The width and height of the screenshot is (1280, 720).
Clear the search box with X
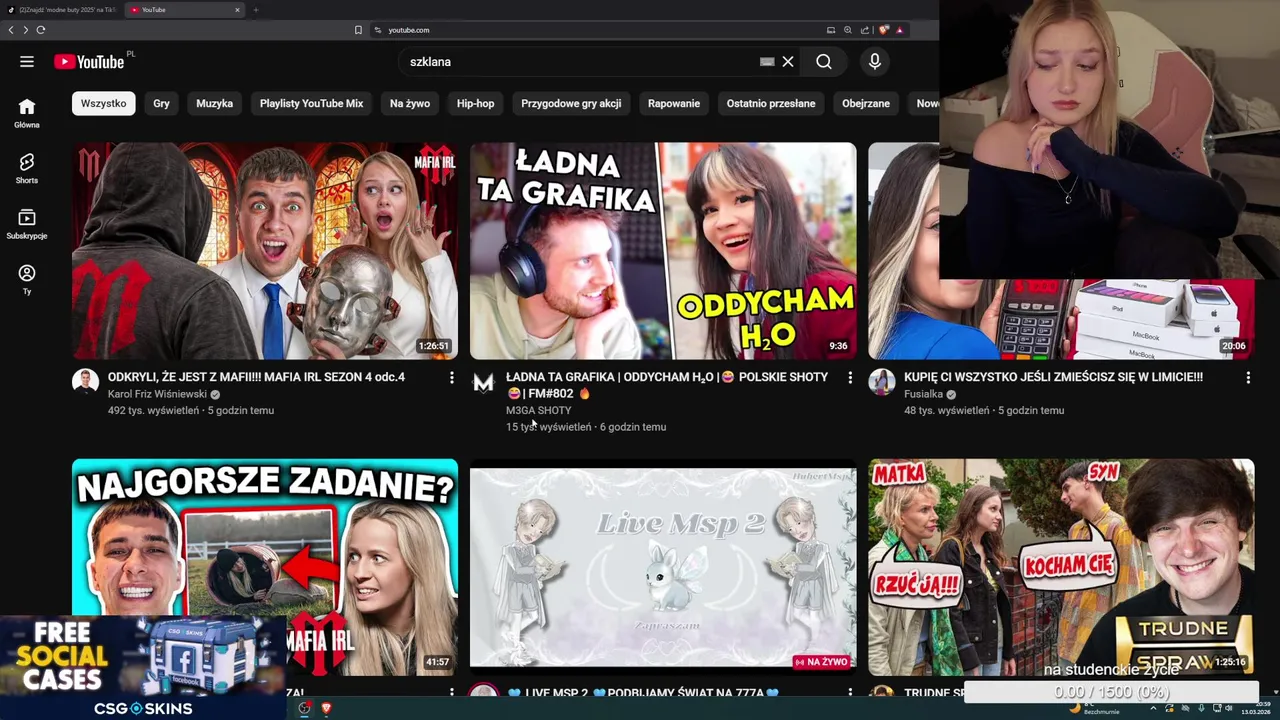(788, 62)
